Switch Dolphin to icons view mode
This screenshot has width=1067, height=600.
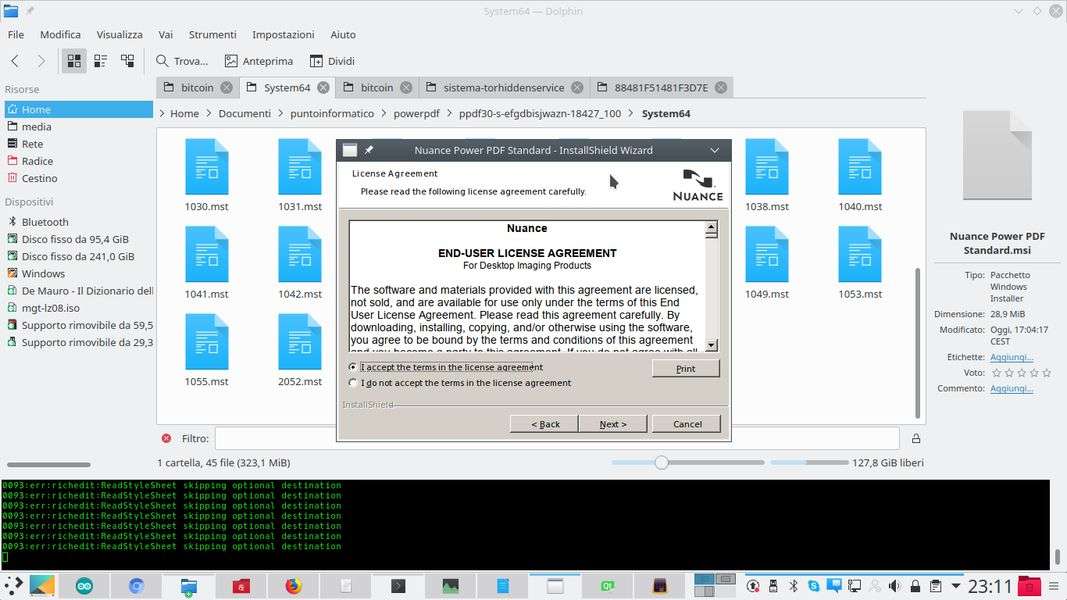tap(73, 61)
